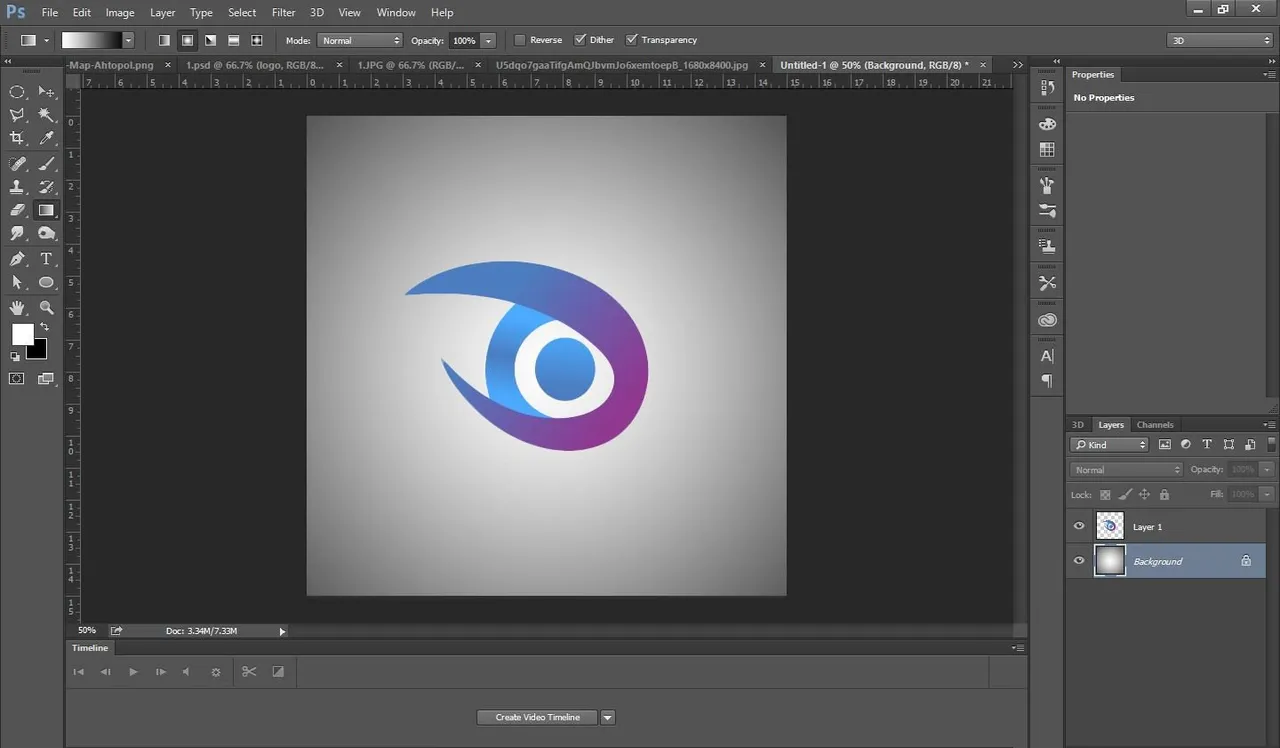Open the Properties panel menu

click(x=1269, y=75)
